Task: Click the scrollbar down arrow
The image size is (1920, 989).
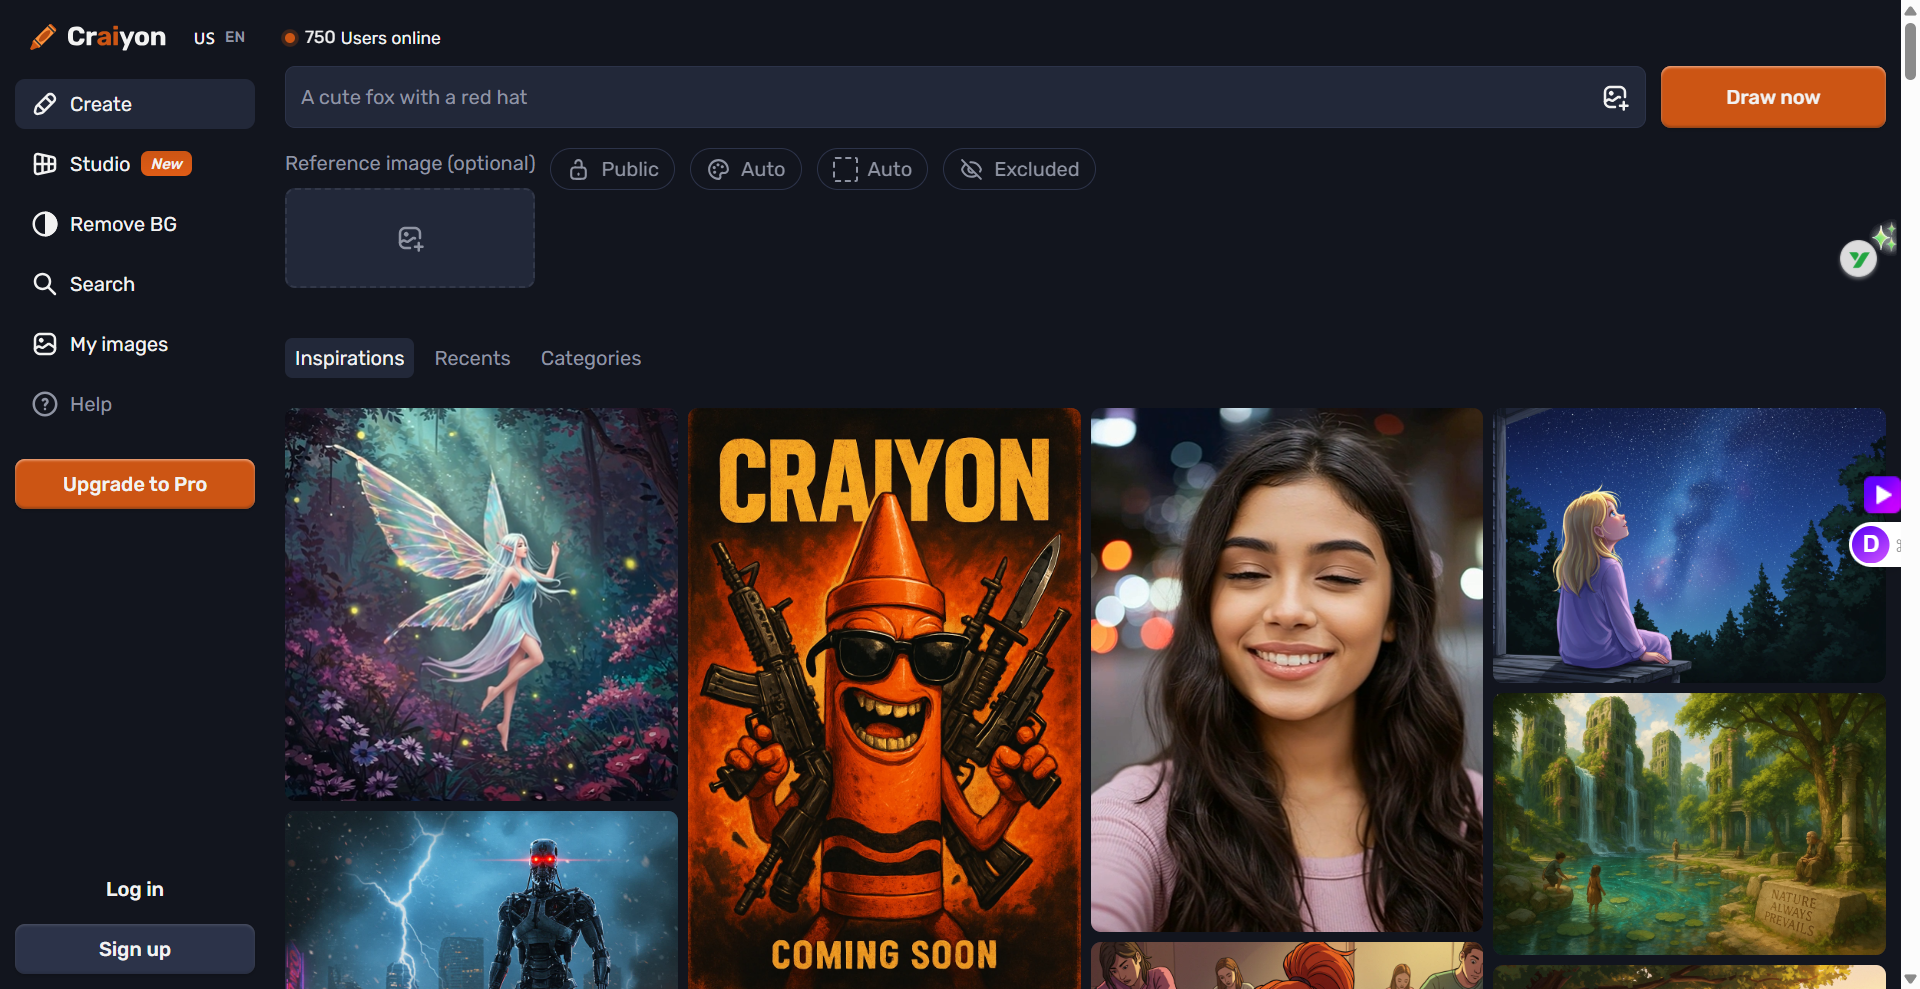Action: (x=1911, y=979)
